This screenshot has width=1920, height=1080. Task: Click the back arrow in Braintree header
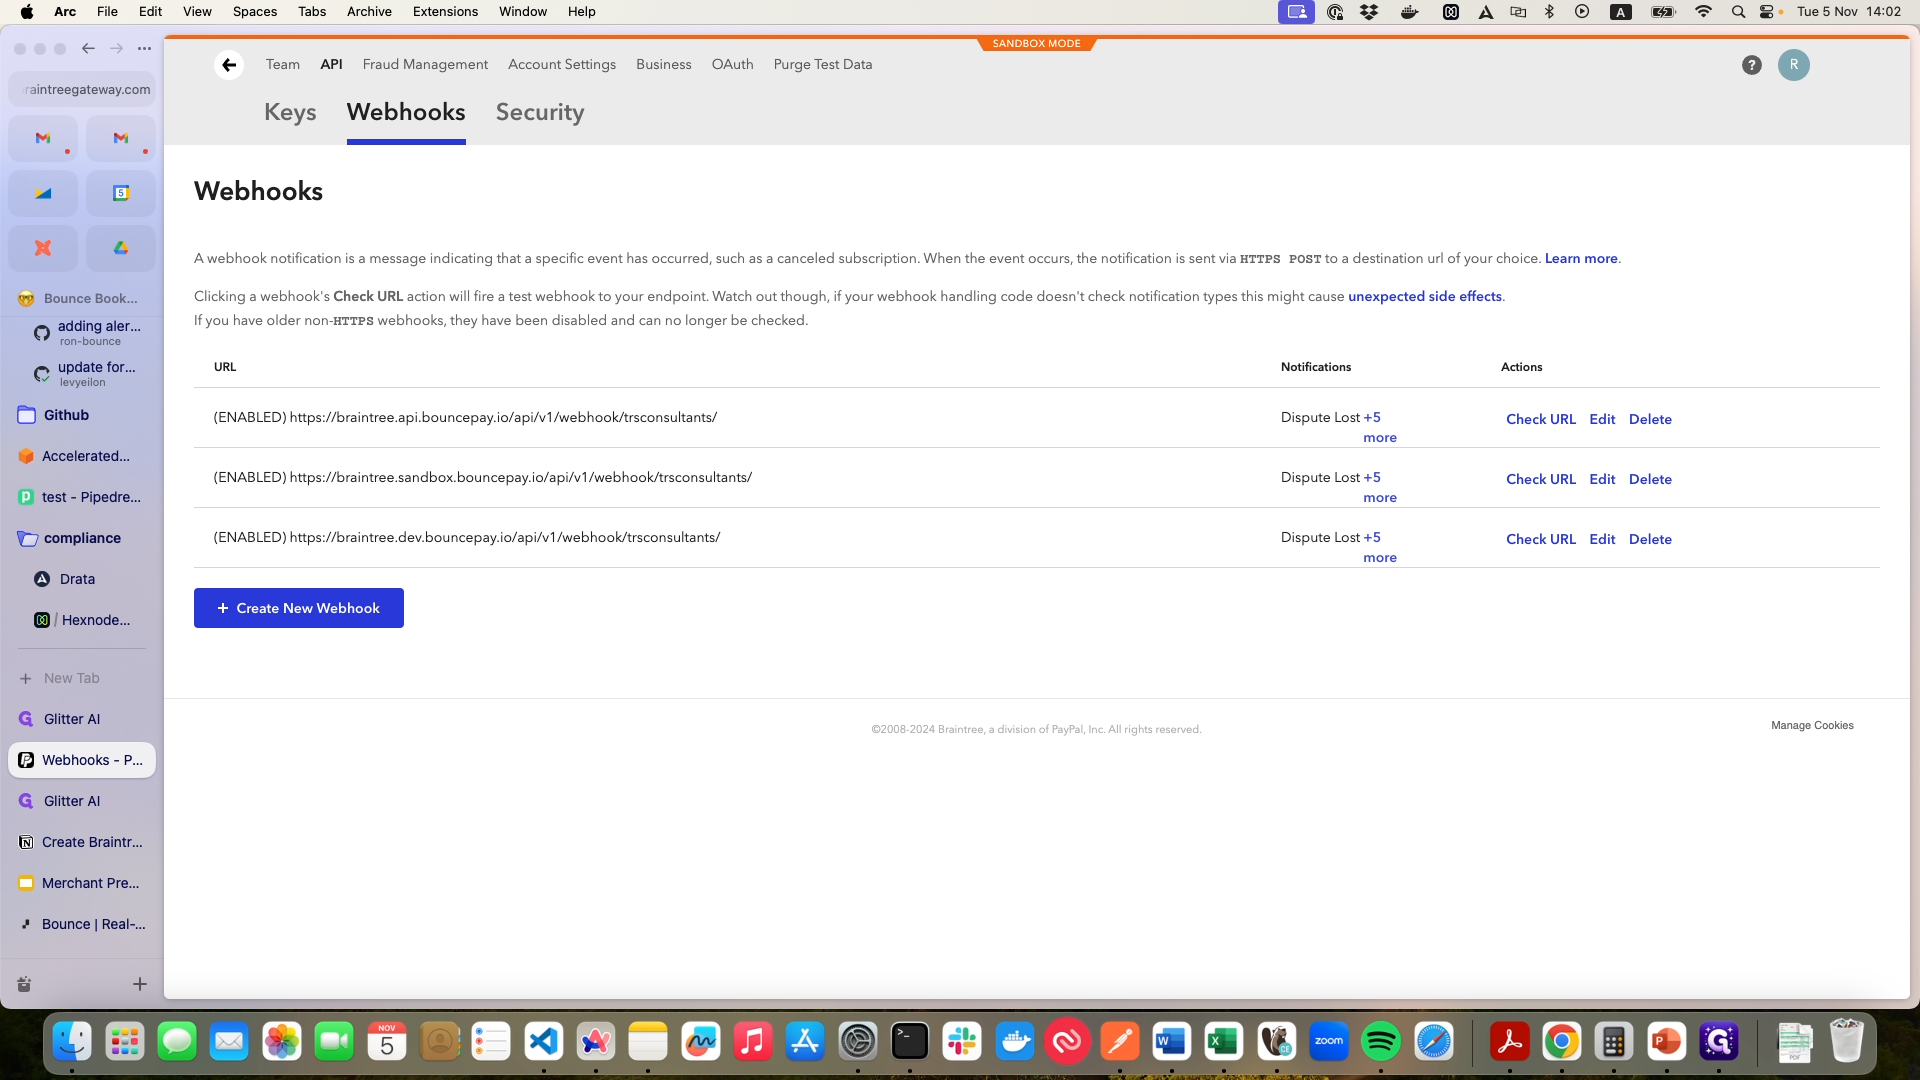pyautogui.click(x=229, y=65)
